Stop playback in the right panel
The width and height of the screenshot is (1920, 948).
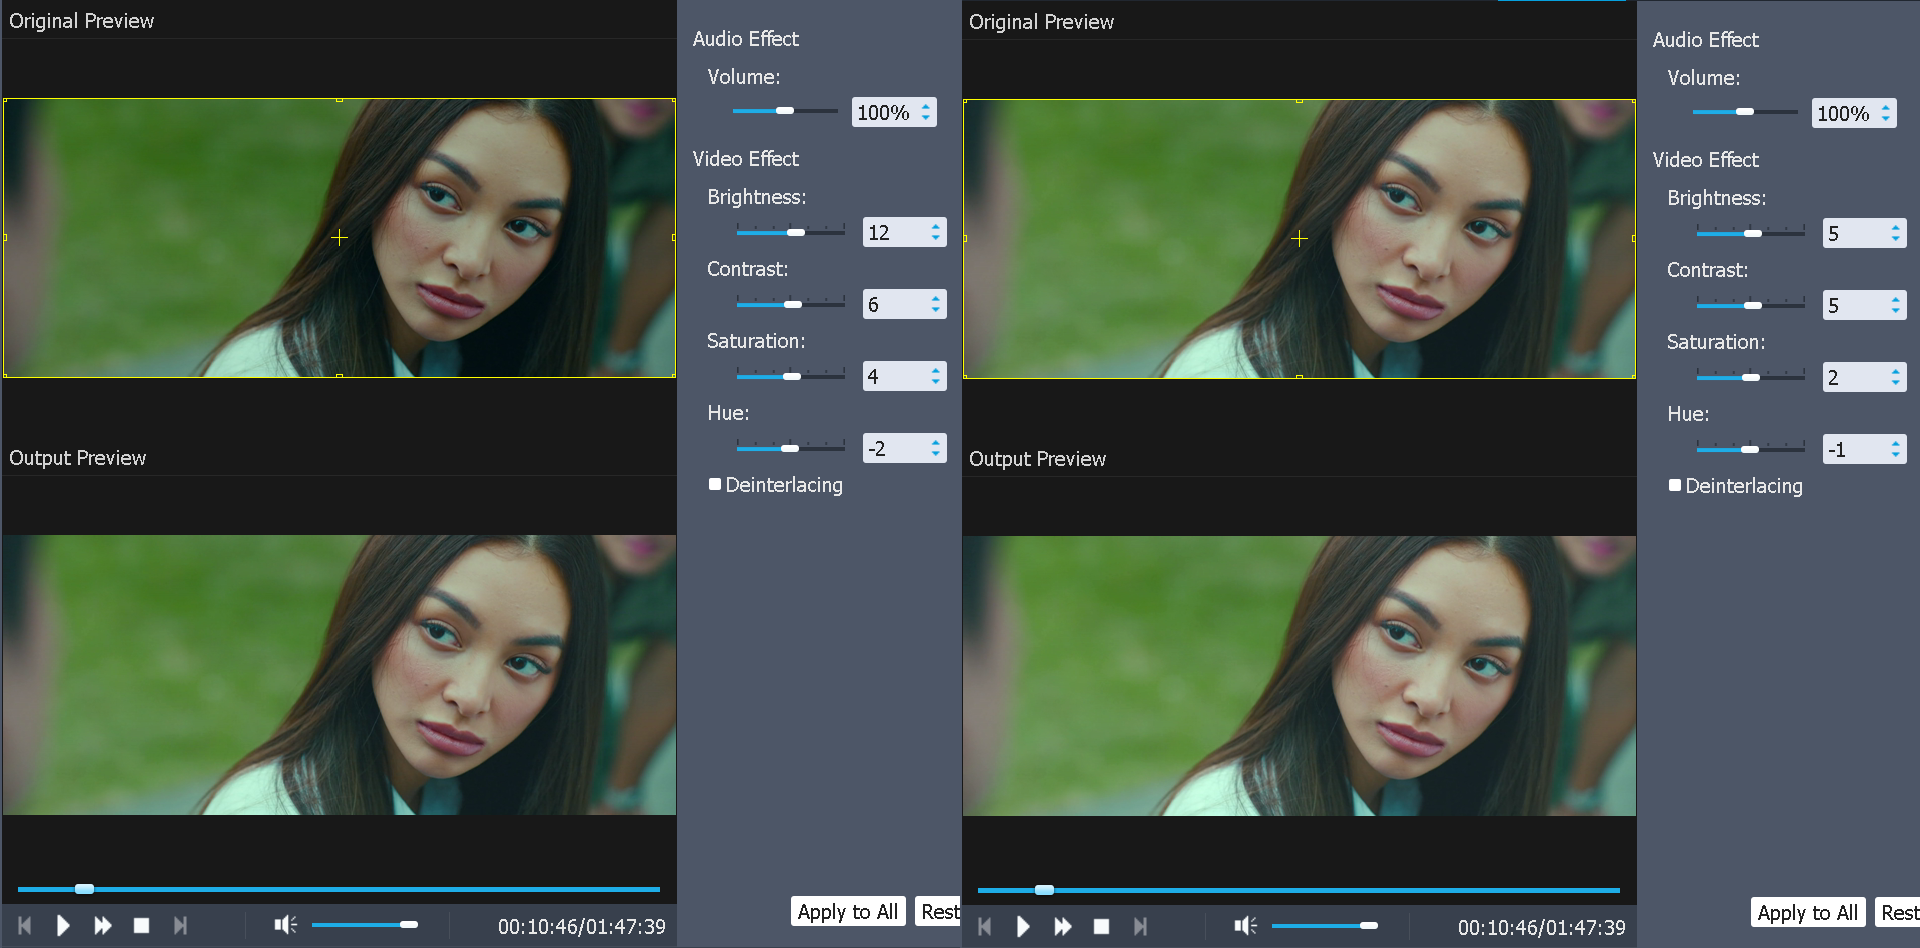(x=1101, y=927)
